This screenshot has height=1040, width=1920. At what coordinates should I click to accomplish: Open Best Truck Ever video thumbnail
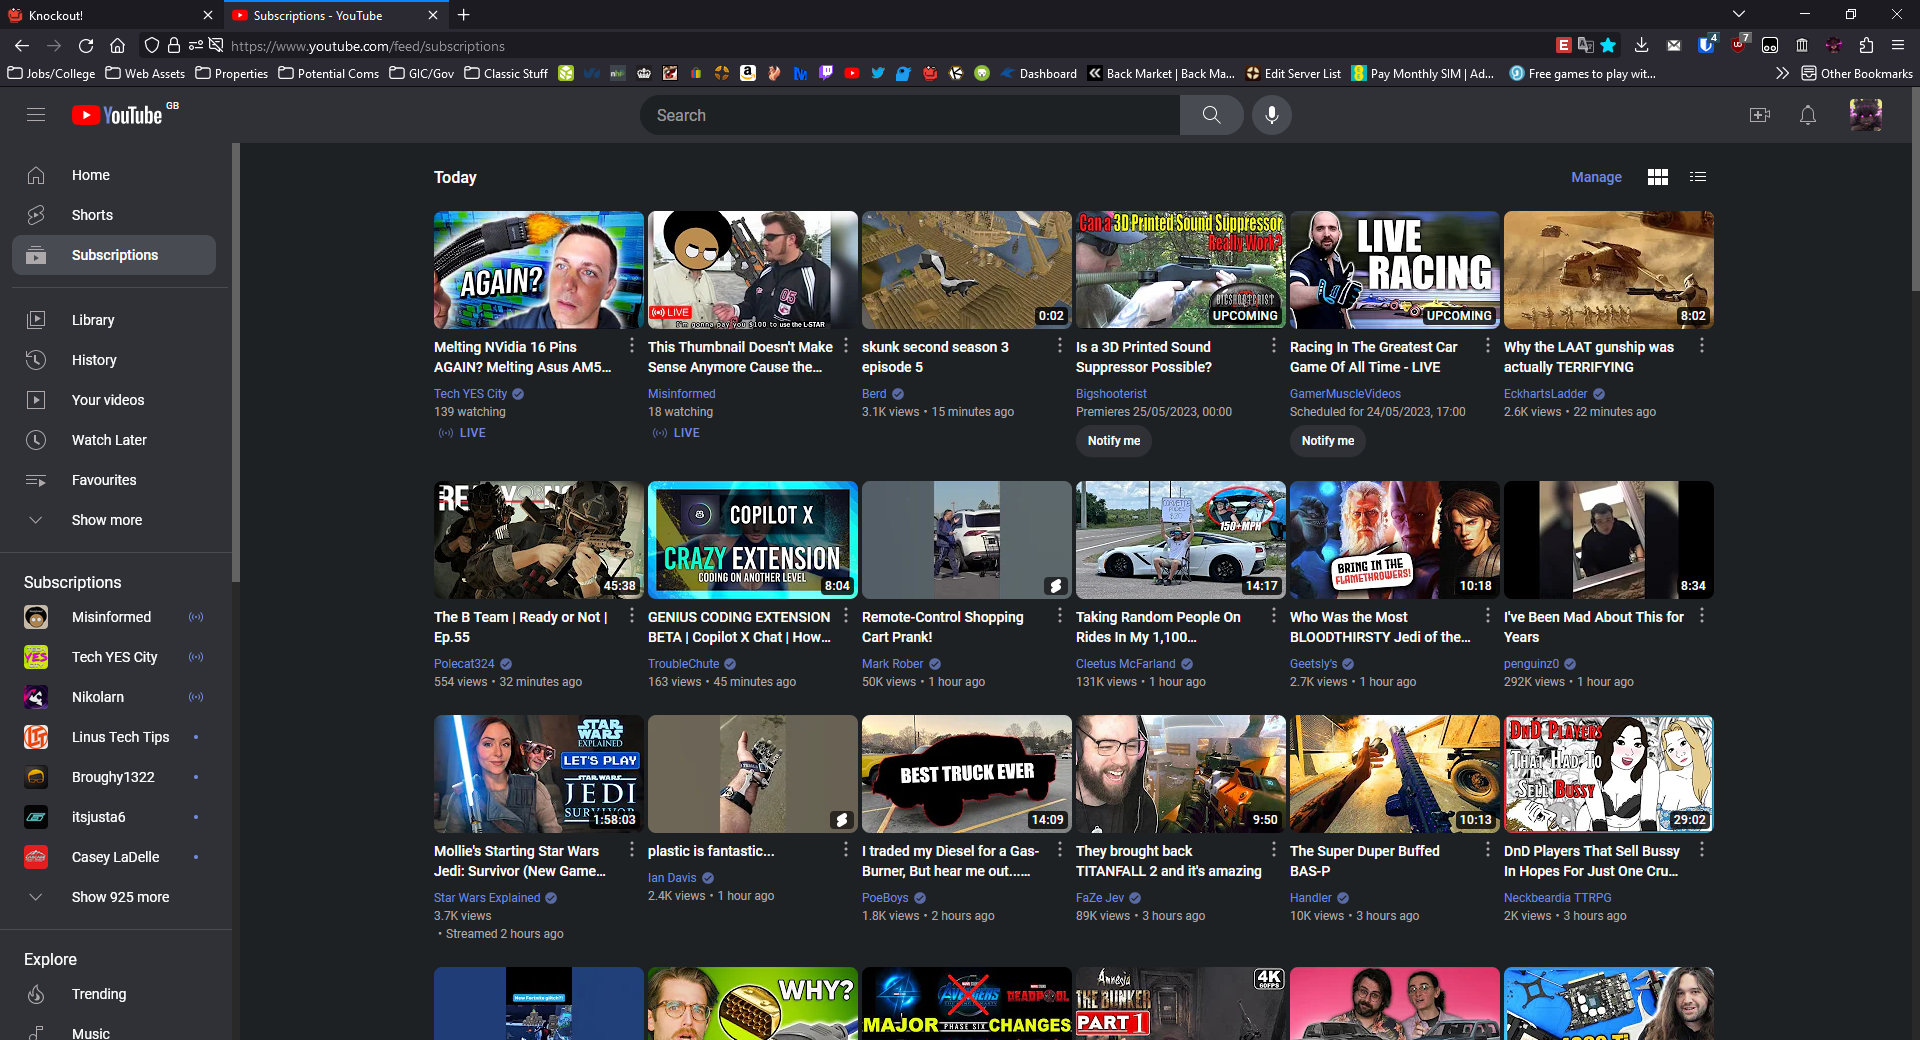click(967, 774)
